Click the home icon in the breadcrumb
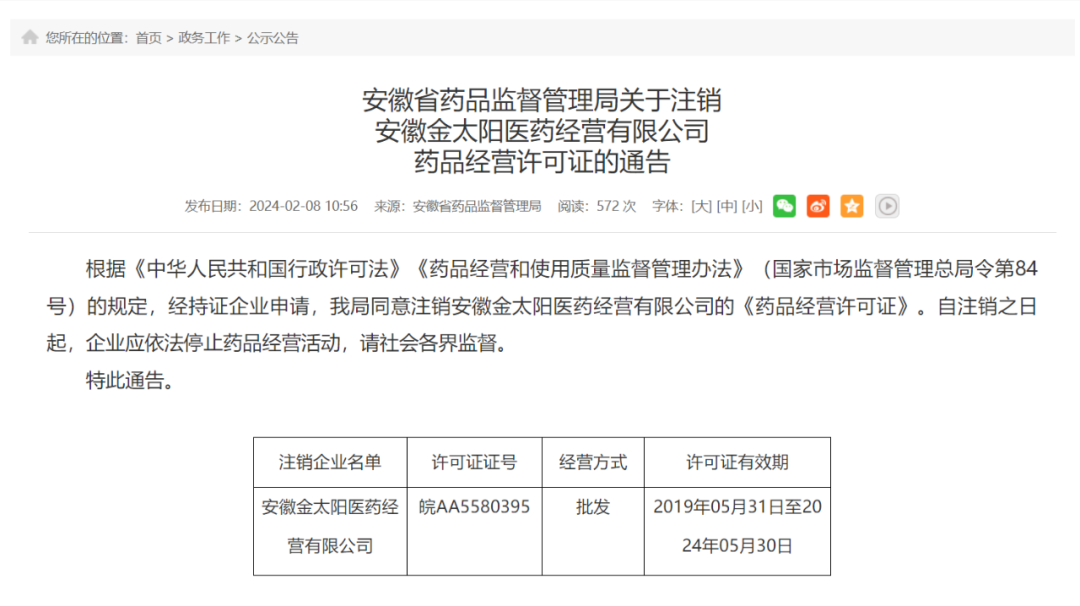This screenshot has width=1080, height=606. (x=30, y=37)
